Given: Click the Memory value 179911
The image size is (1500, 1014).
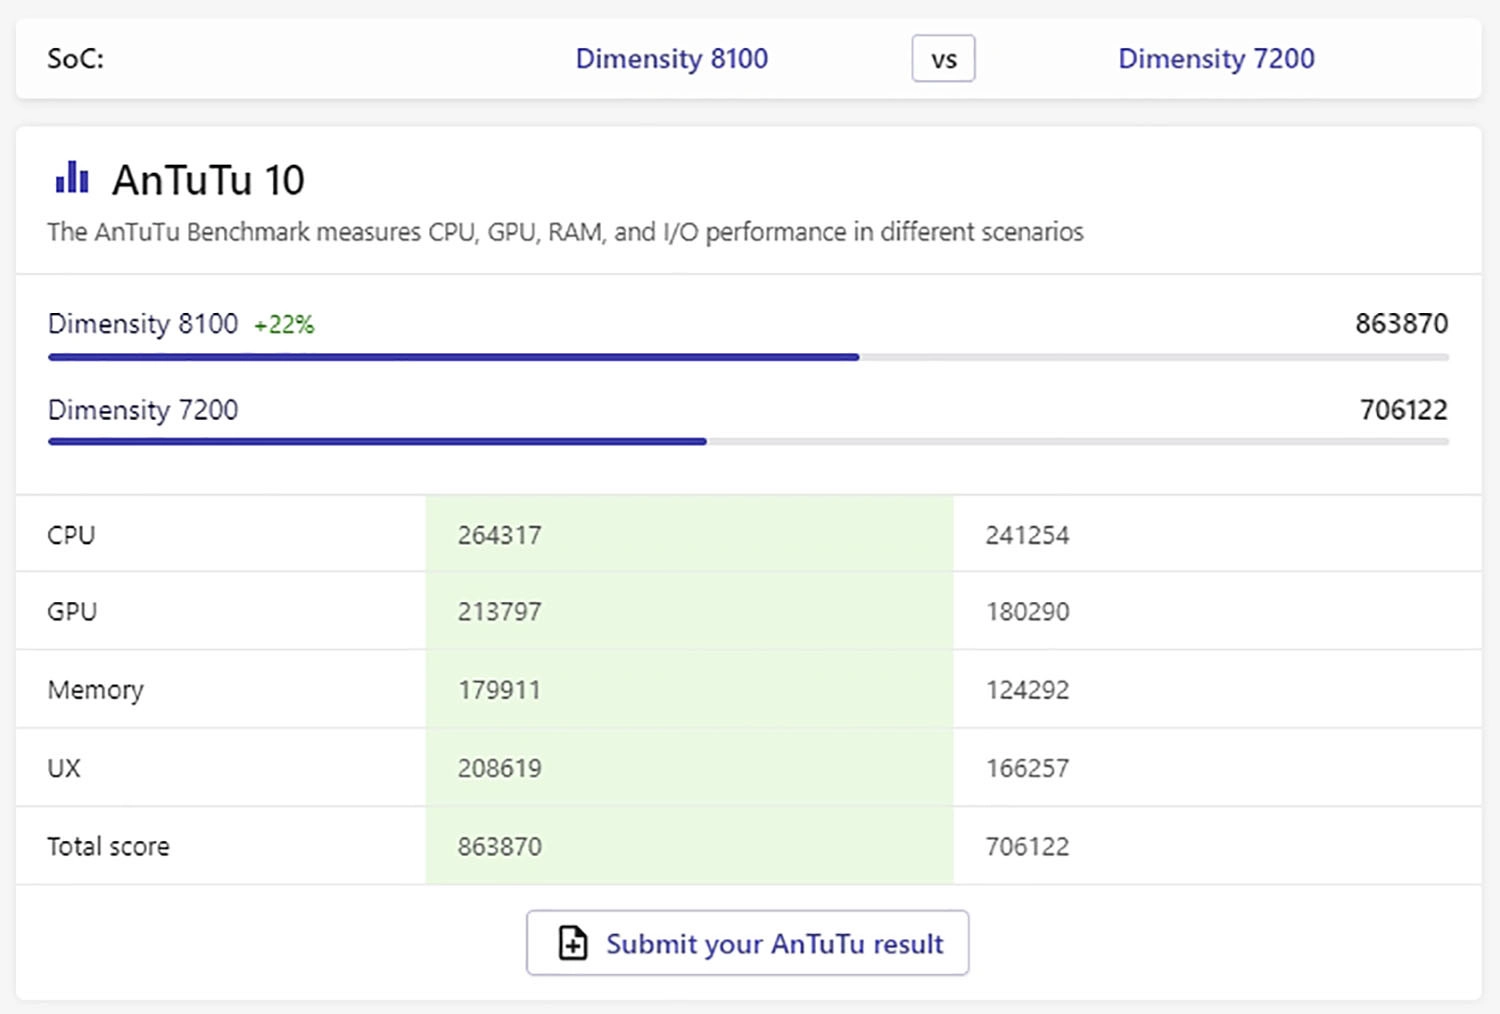Looking at the screenshot, I should coord(499,690).
